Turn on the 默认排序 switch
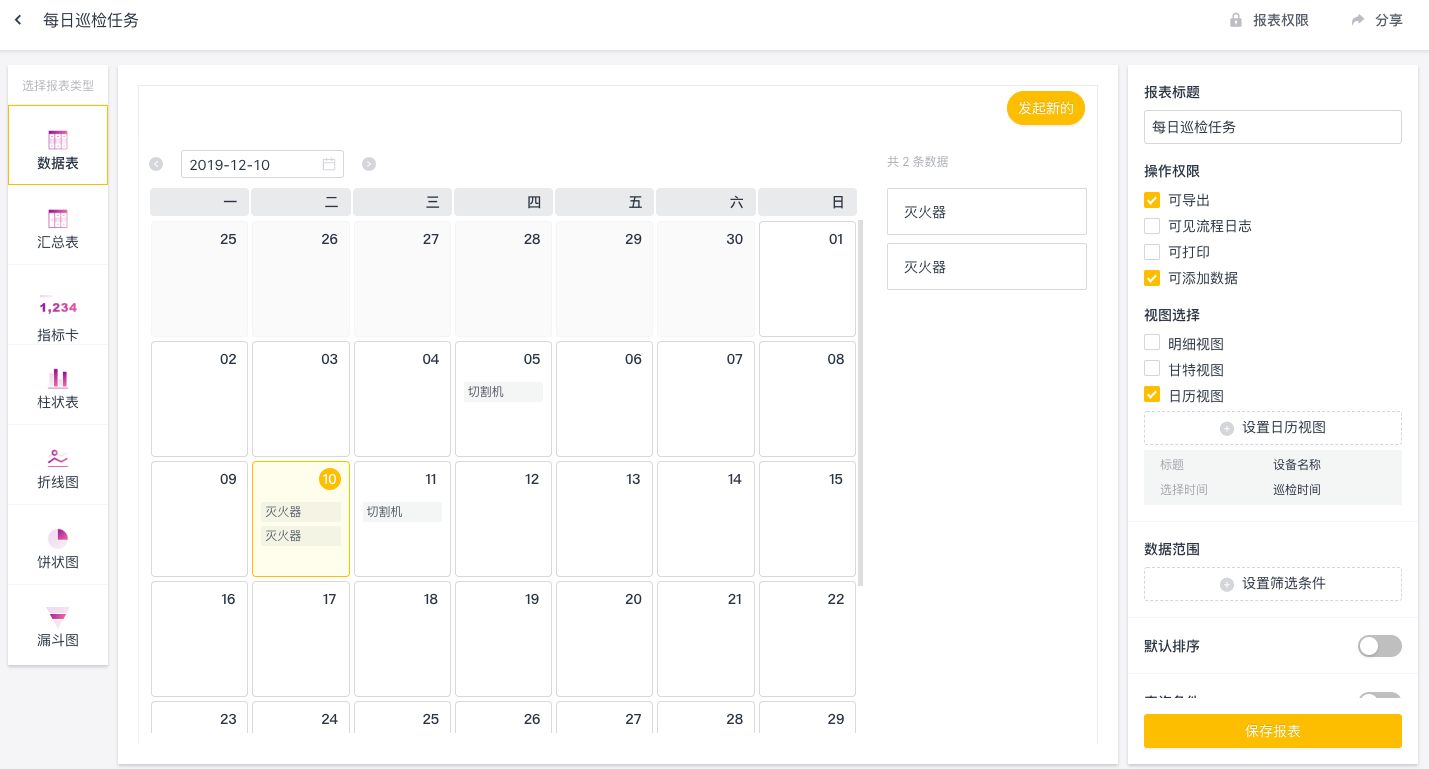Image resolution: width=1429 pixels, height=769 pixels. click(x=1379, y=646)
